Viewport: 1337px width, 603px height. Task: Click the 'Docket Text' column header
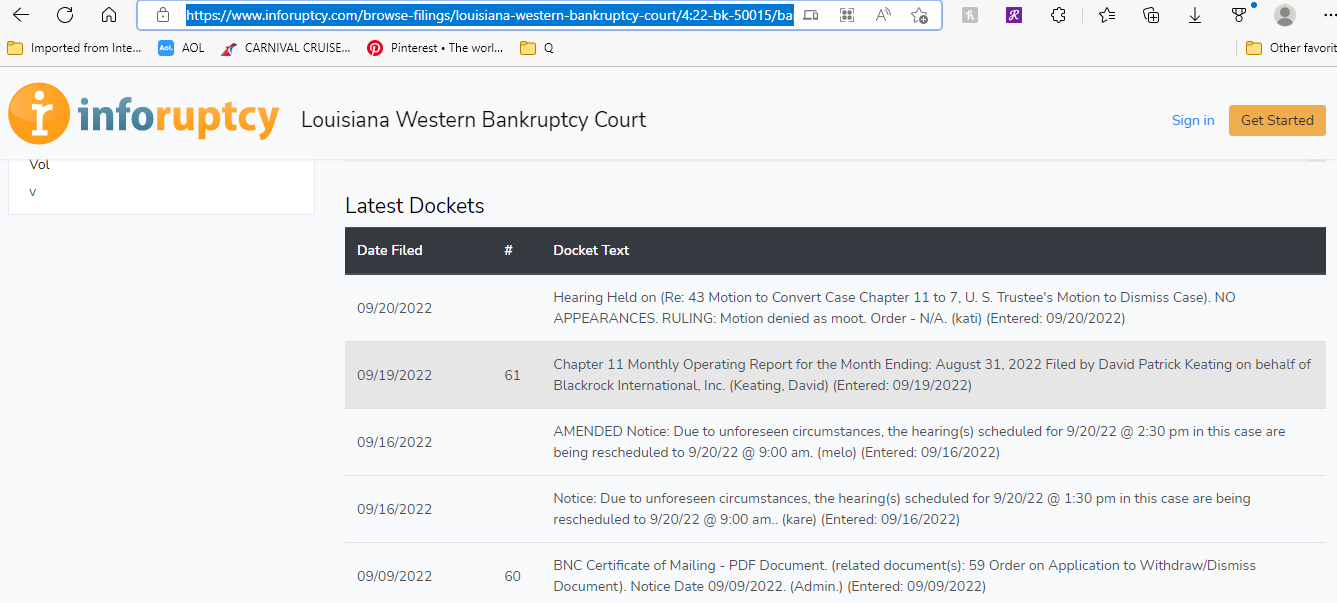[591, 250]
